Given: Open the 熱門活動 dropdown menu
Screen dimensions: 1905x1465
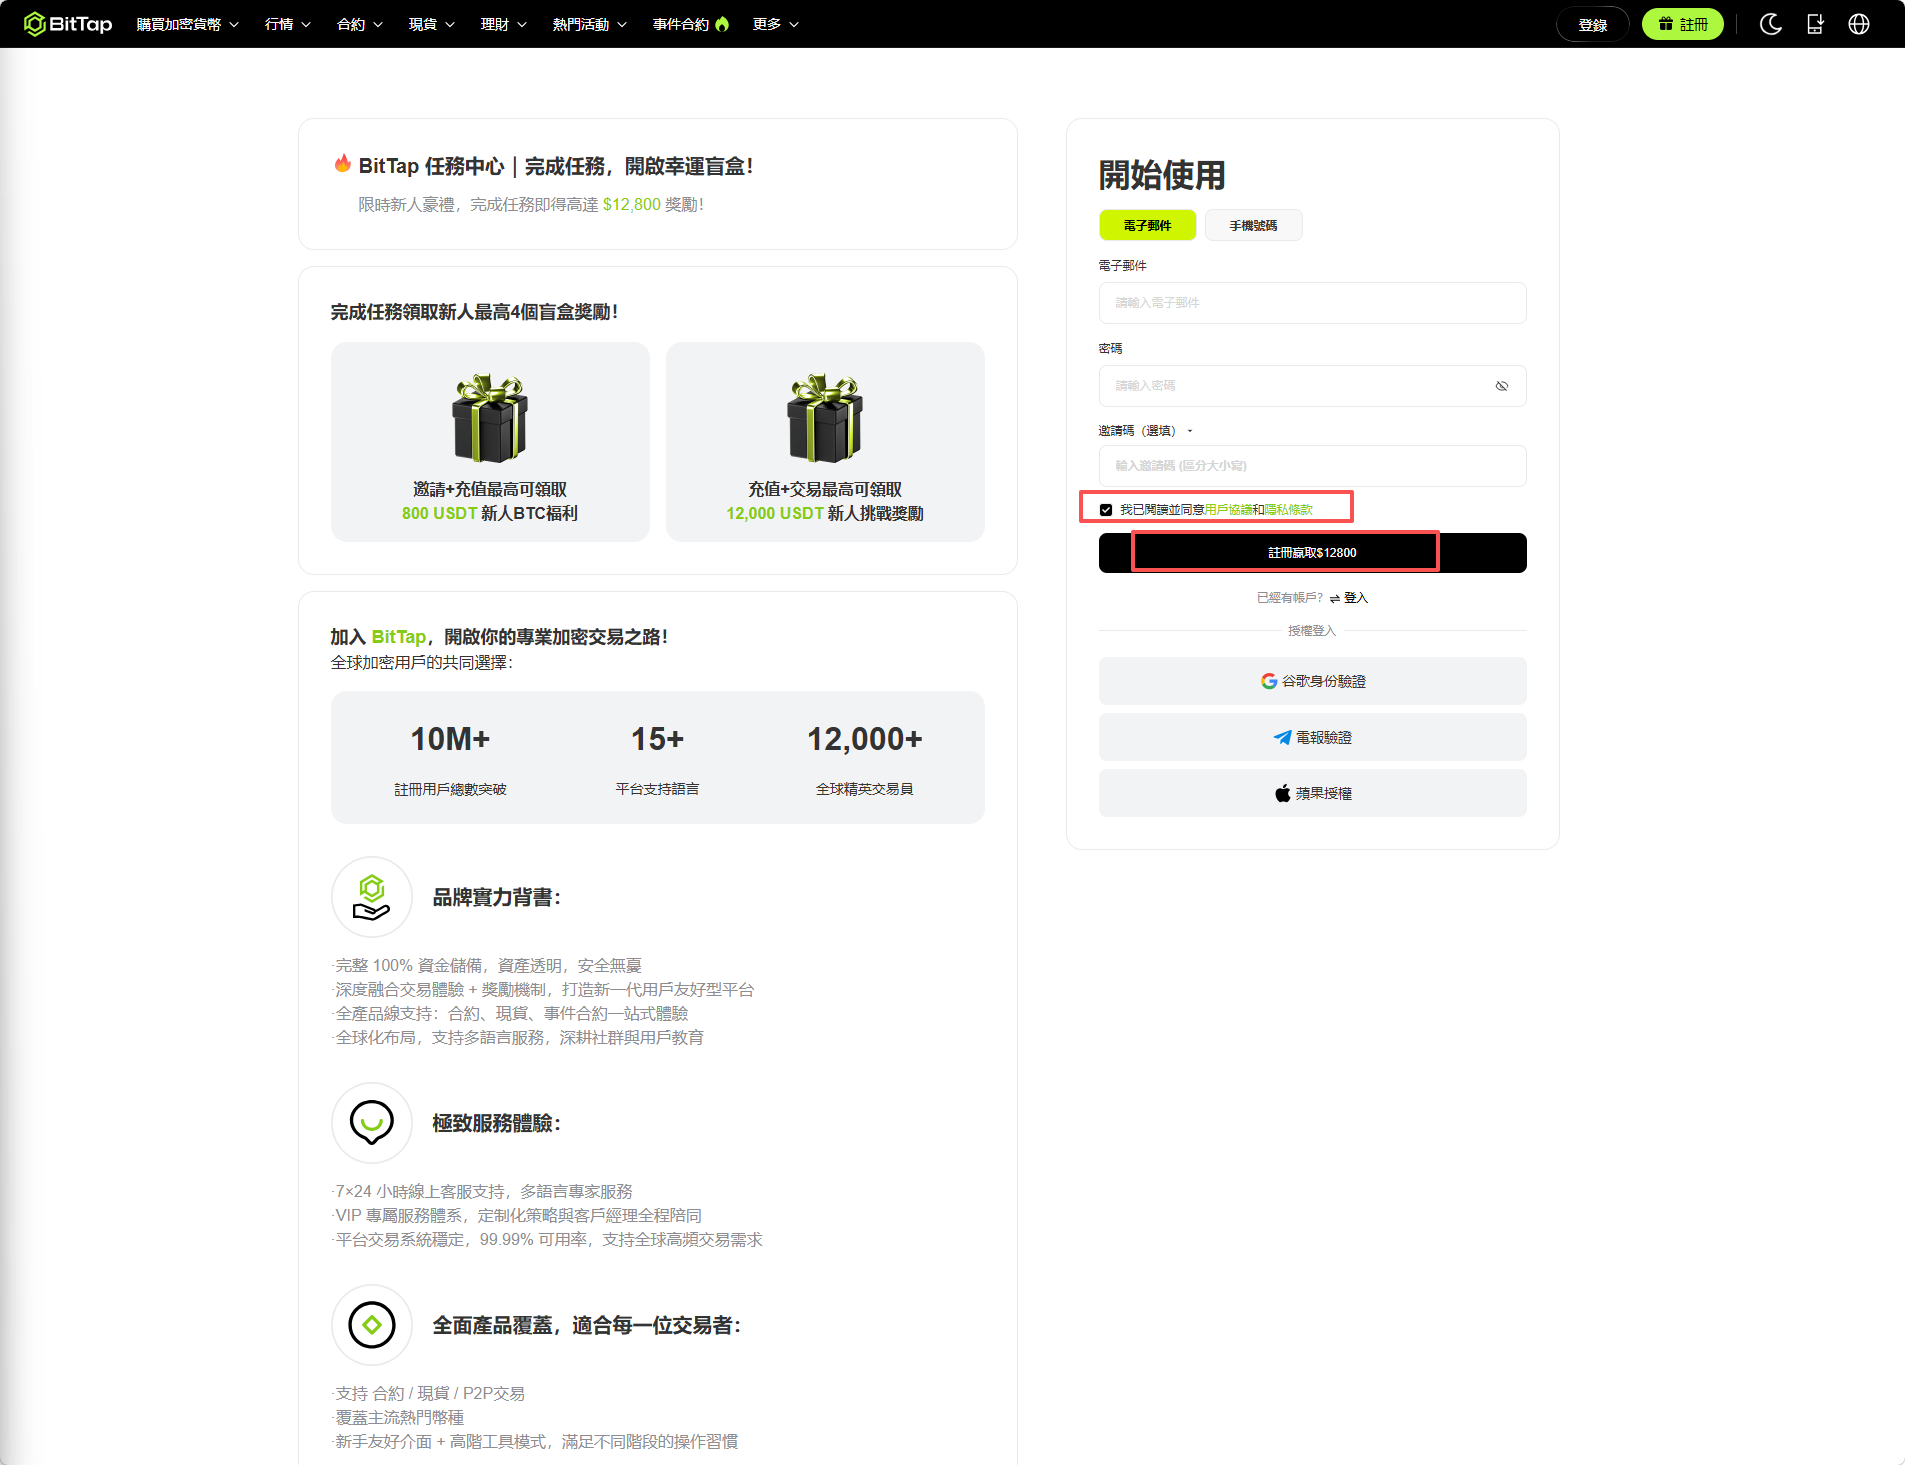Looking at the screenshot, I should 590,24.
